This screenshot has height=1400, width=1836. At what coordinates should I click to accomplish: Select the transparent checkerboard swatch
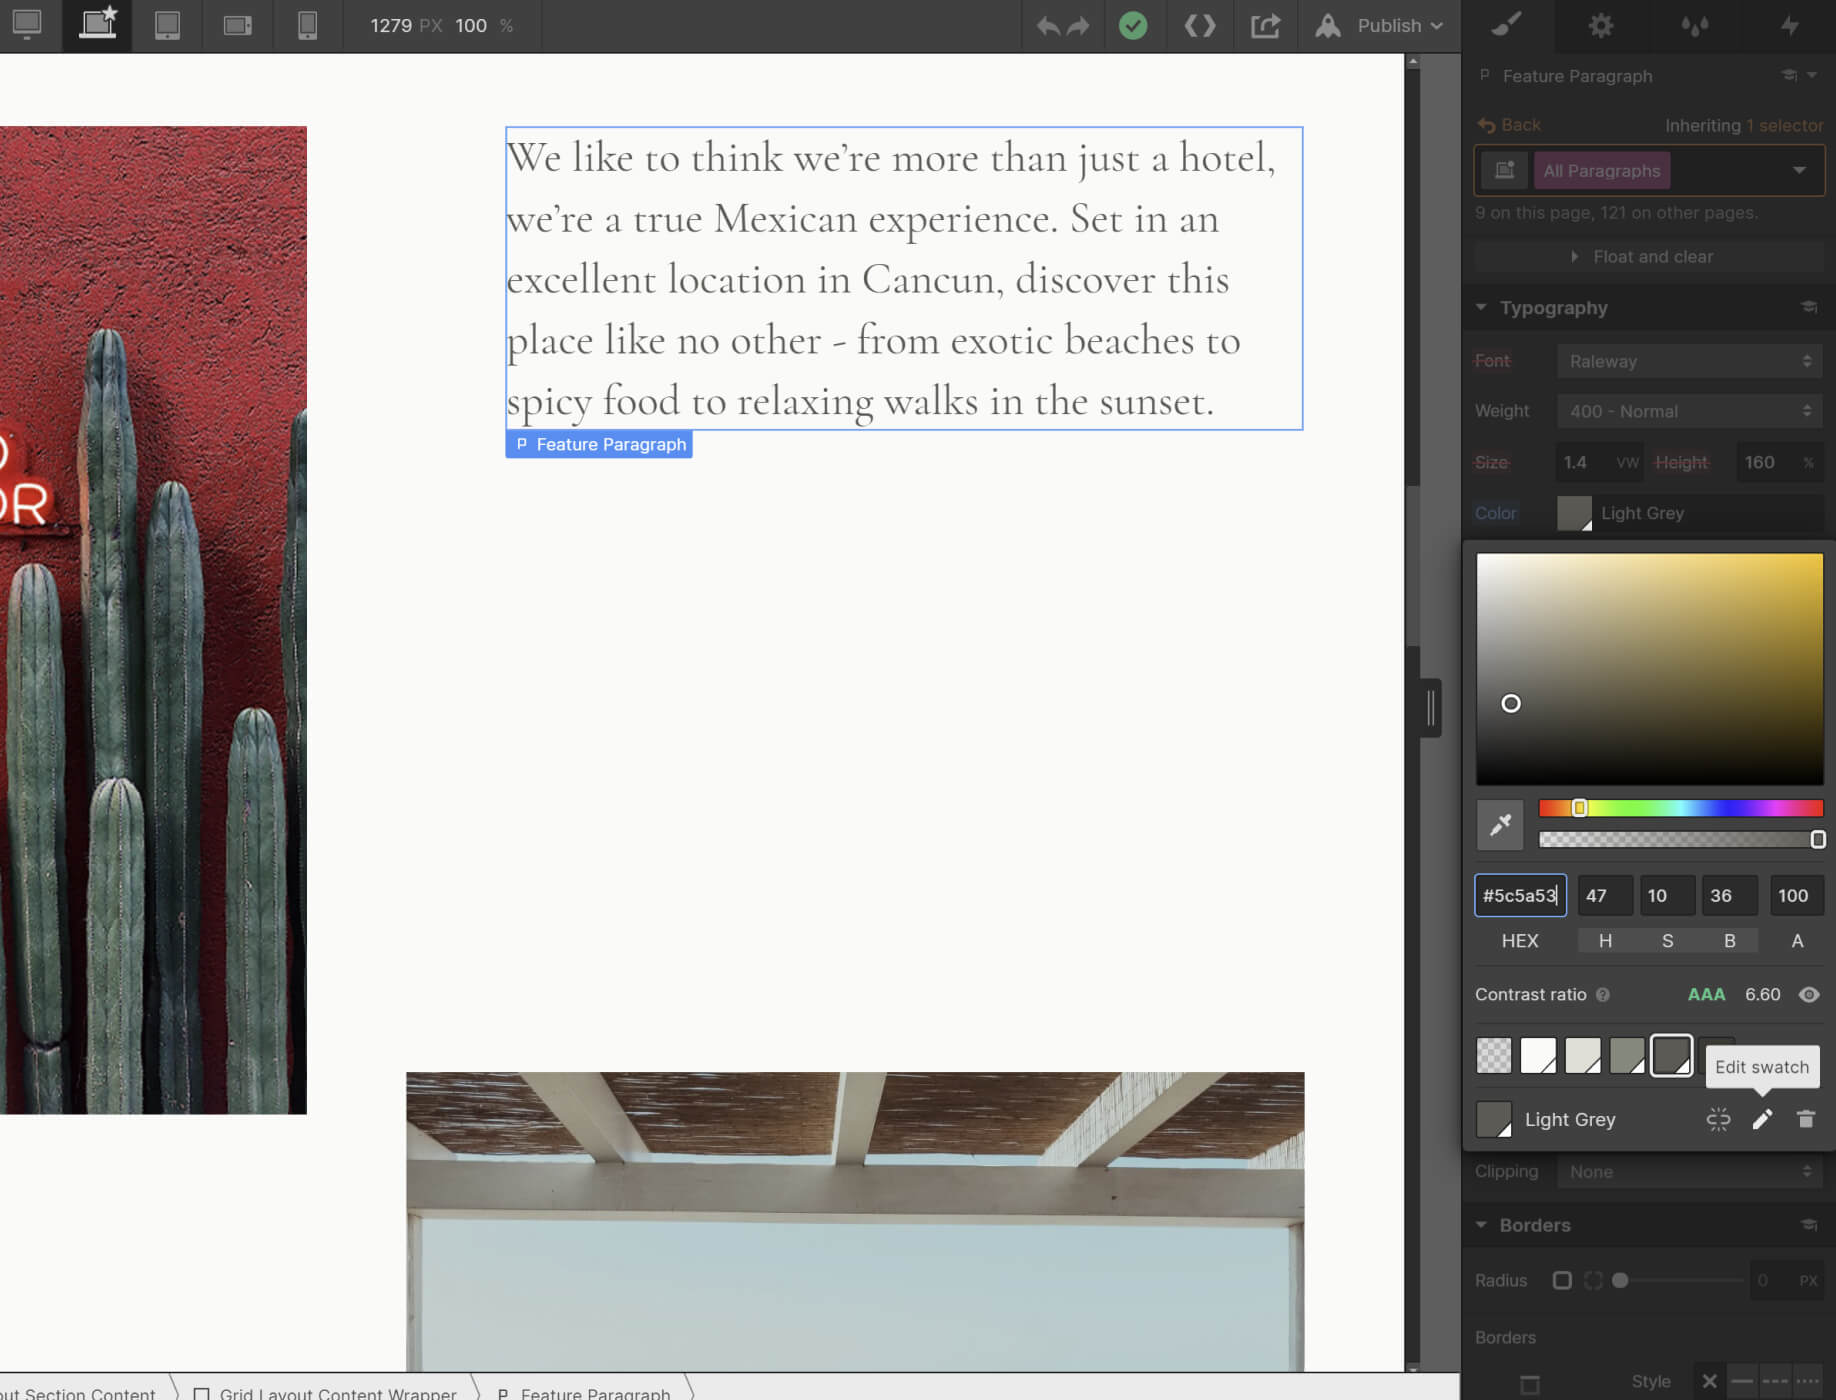coord(1494,1056)
